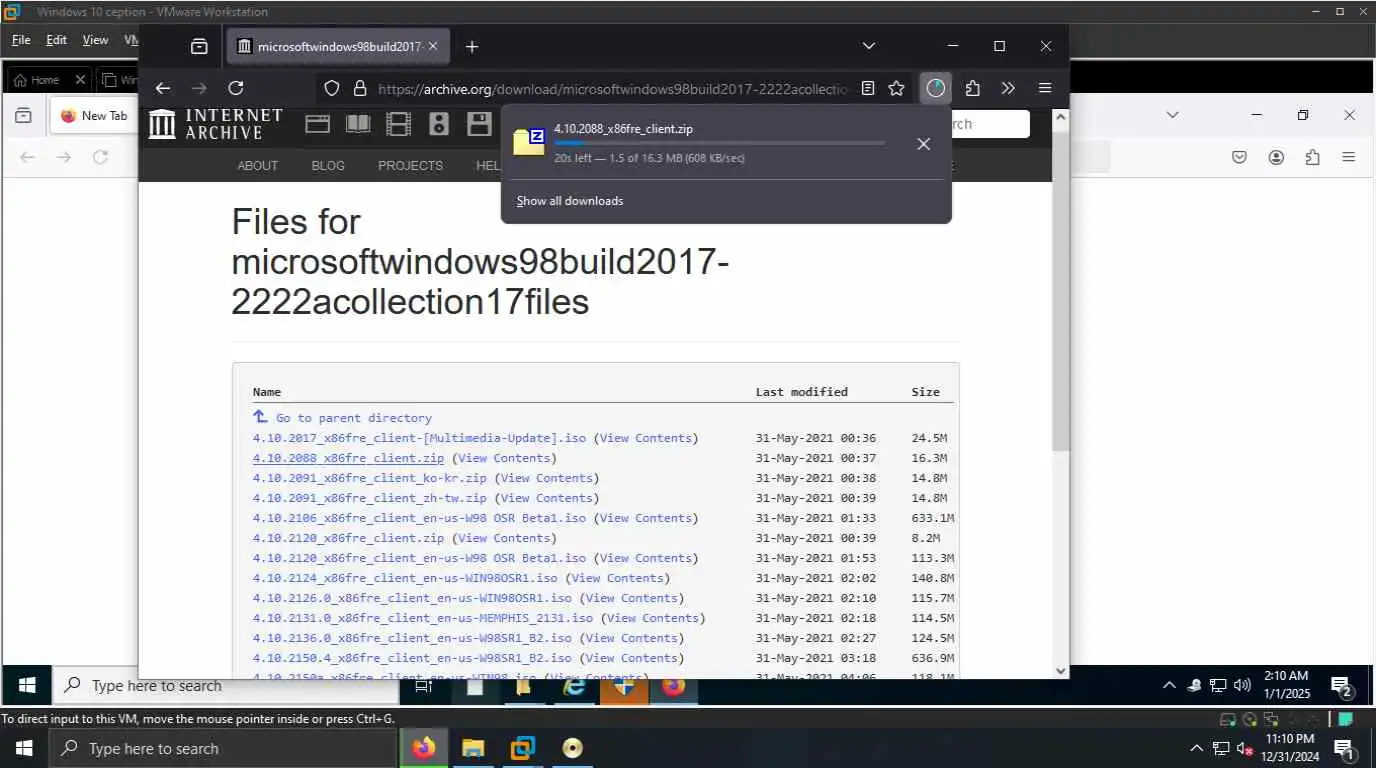
Task: Open VMware Workstation Edit menu
Action: pos(57,40)
